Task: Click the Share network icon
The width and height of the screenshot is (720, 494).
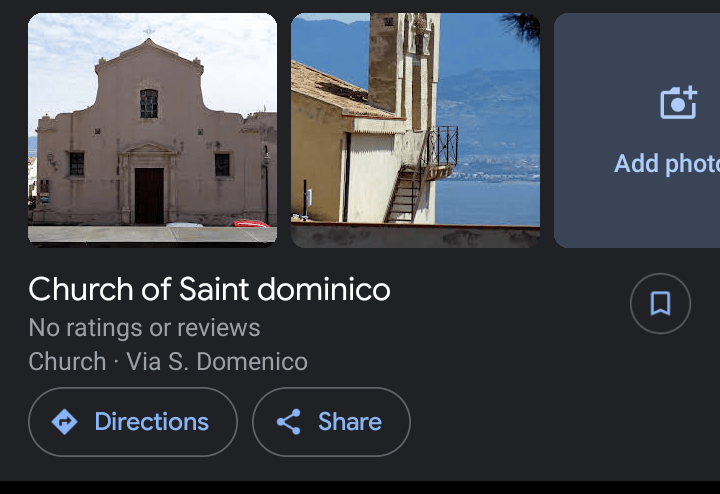Action: (289, 422)
